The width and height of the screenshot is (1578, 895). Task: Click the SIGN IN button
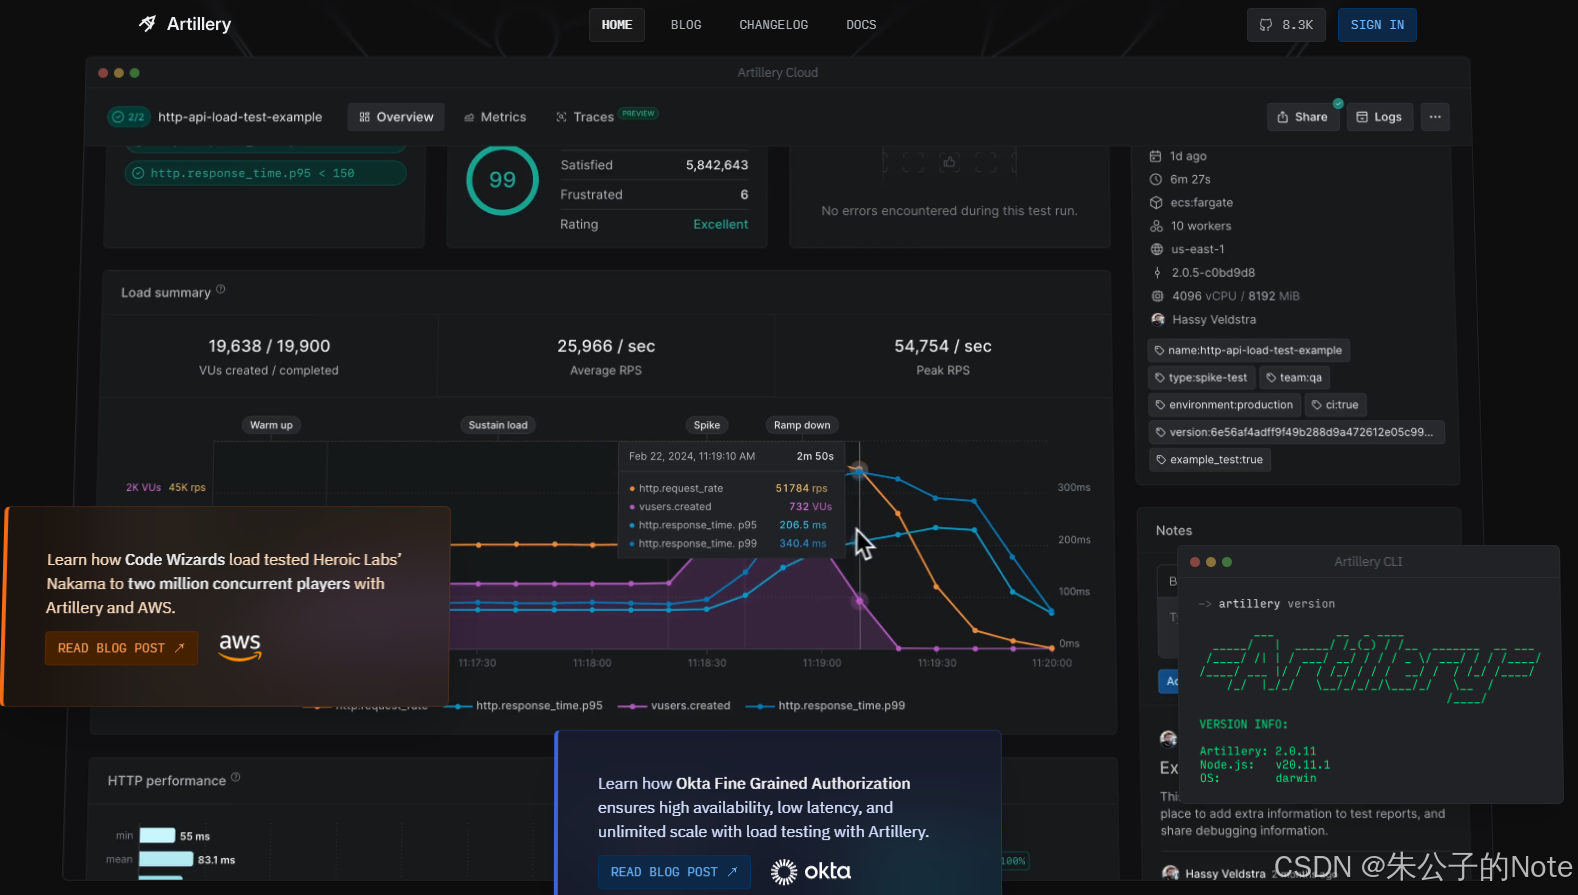[1377, 25]
